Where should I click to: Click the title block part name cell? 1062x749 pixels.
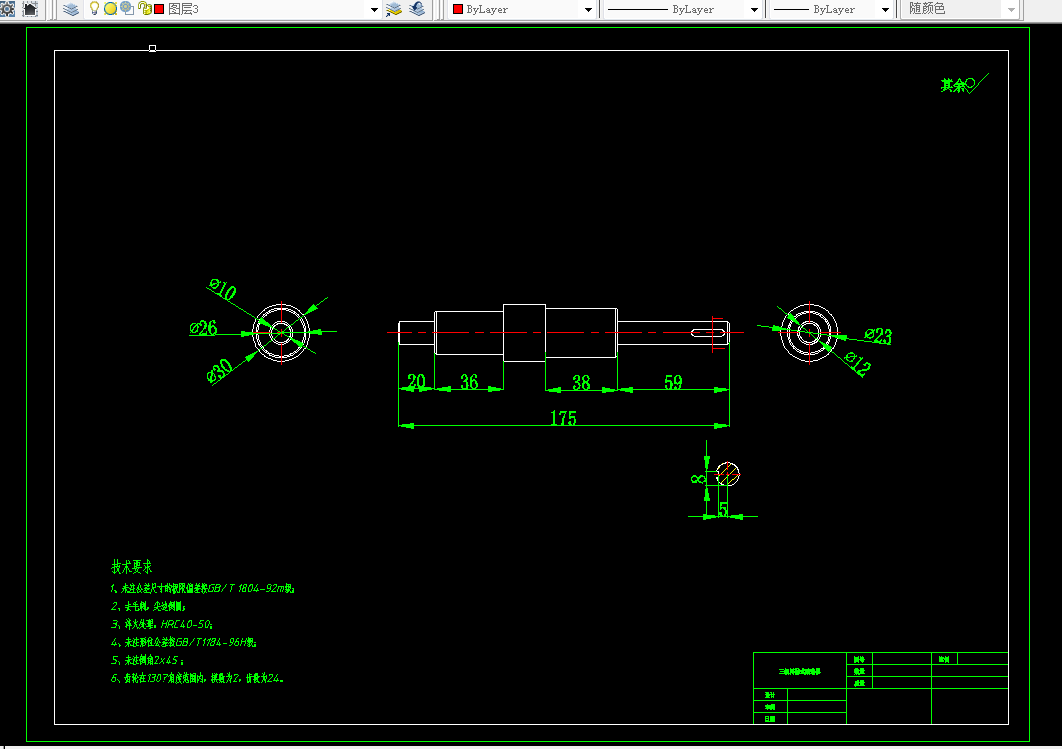[x=800, y=671]
